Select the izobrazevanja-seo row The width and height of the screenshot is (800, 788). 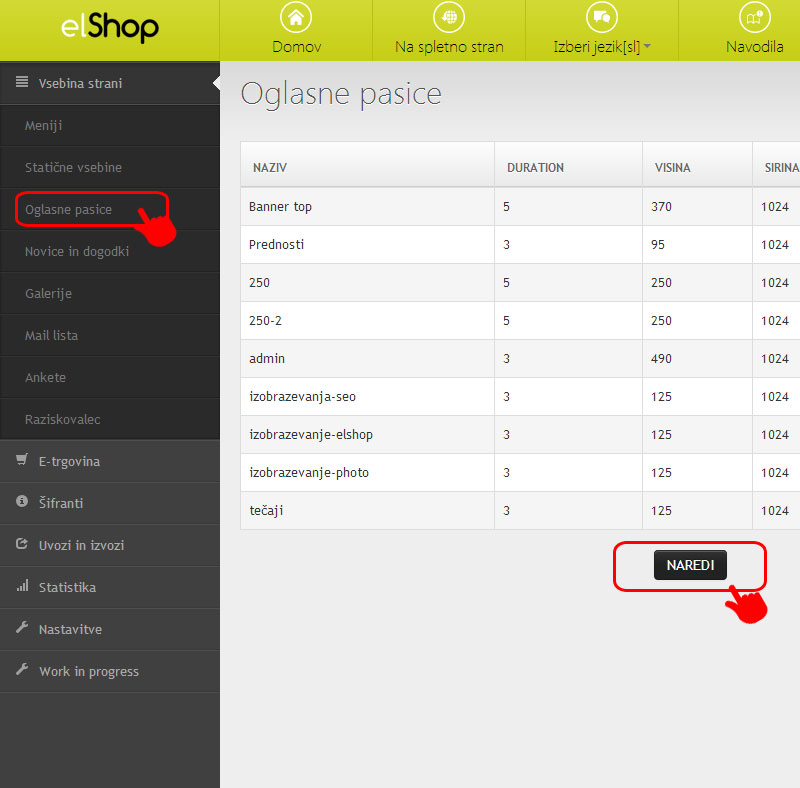point(520,397)
